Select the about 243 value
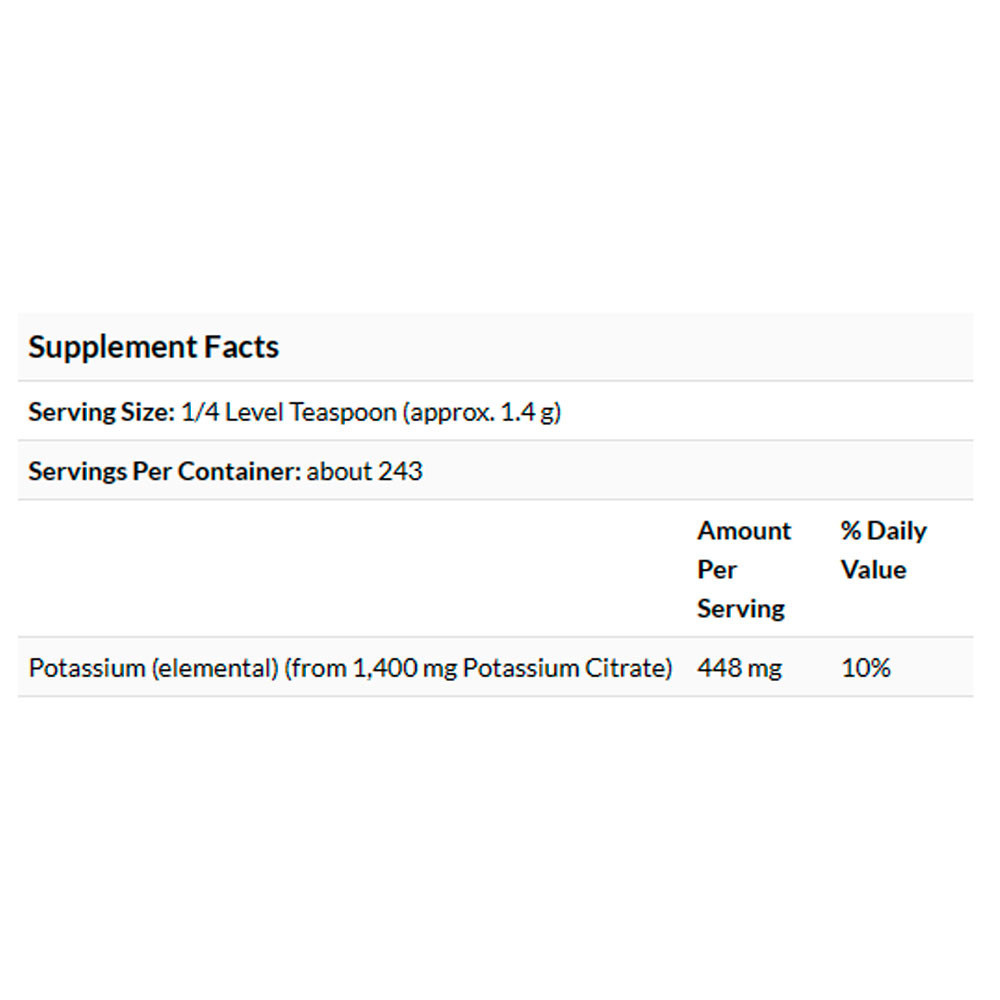The image size is (1000, 1000). point(365,471)
